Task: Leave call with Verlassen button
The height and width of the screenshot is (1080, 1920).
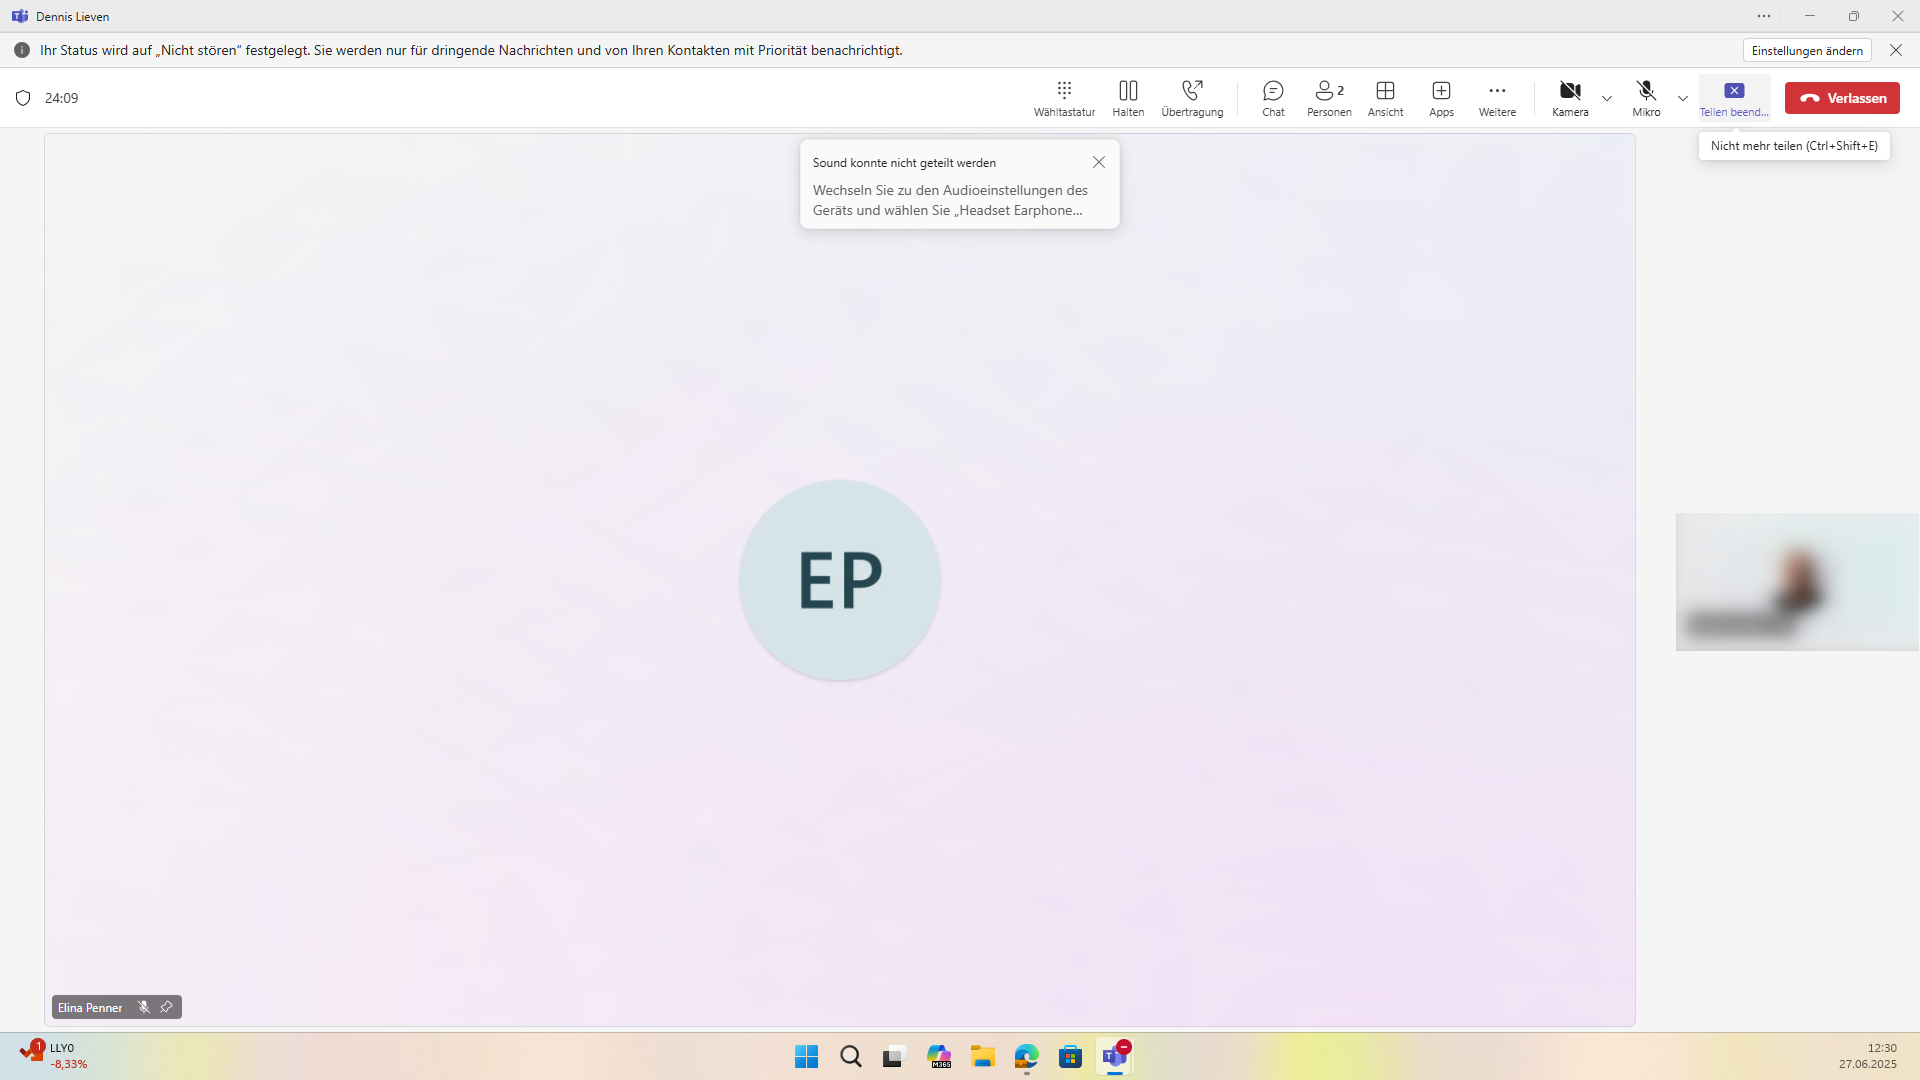Action: [x=1842, y=98]
